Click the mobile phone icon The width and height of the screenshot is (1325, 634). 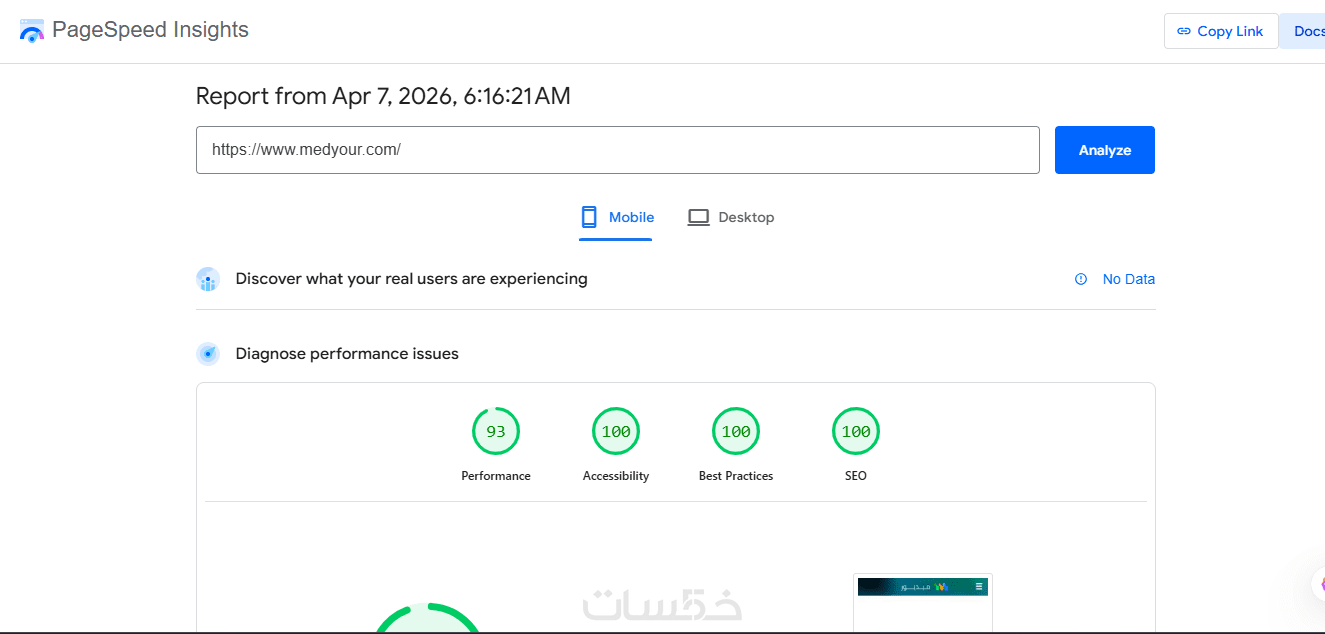(589, 217)
